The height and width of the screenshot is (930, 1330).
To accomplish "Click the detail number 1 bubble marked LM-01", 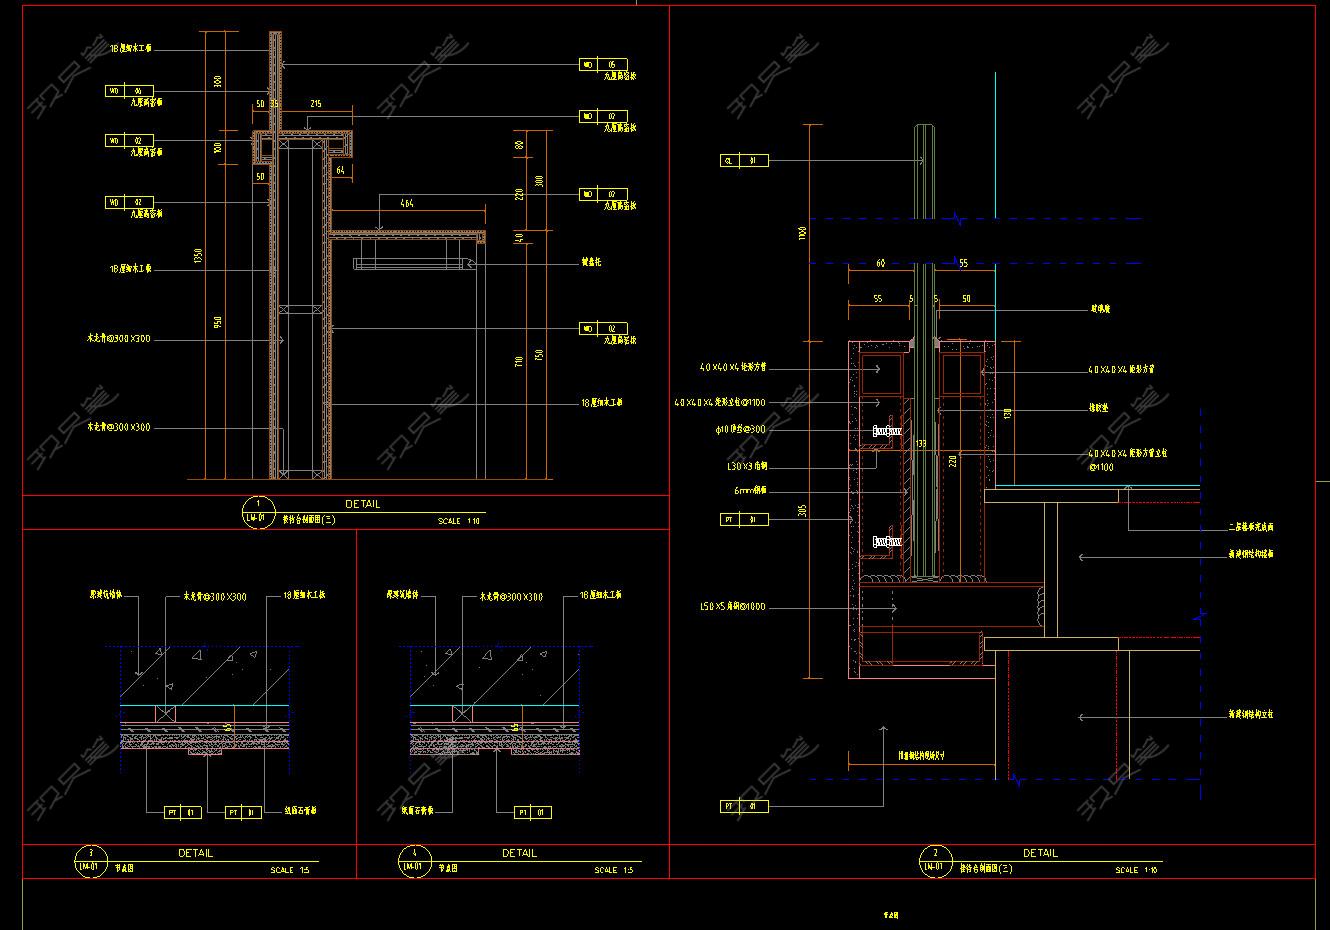I will 259,511.
